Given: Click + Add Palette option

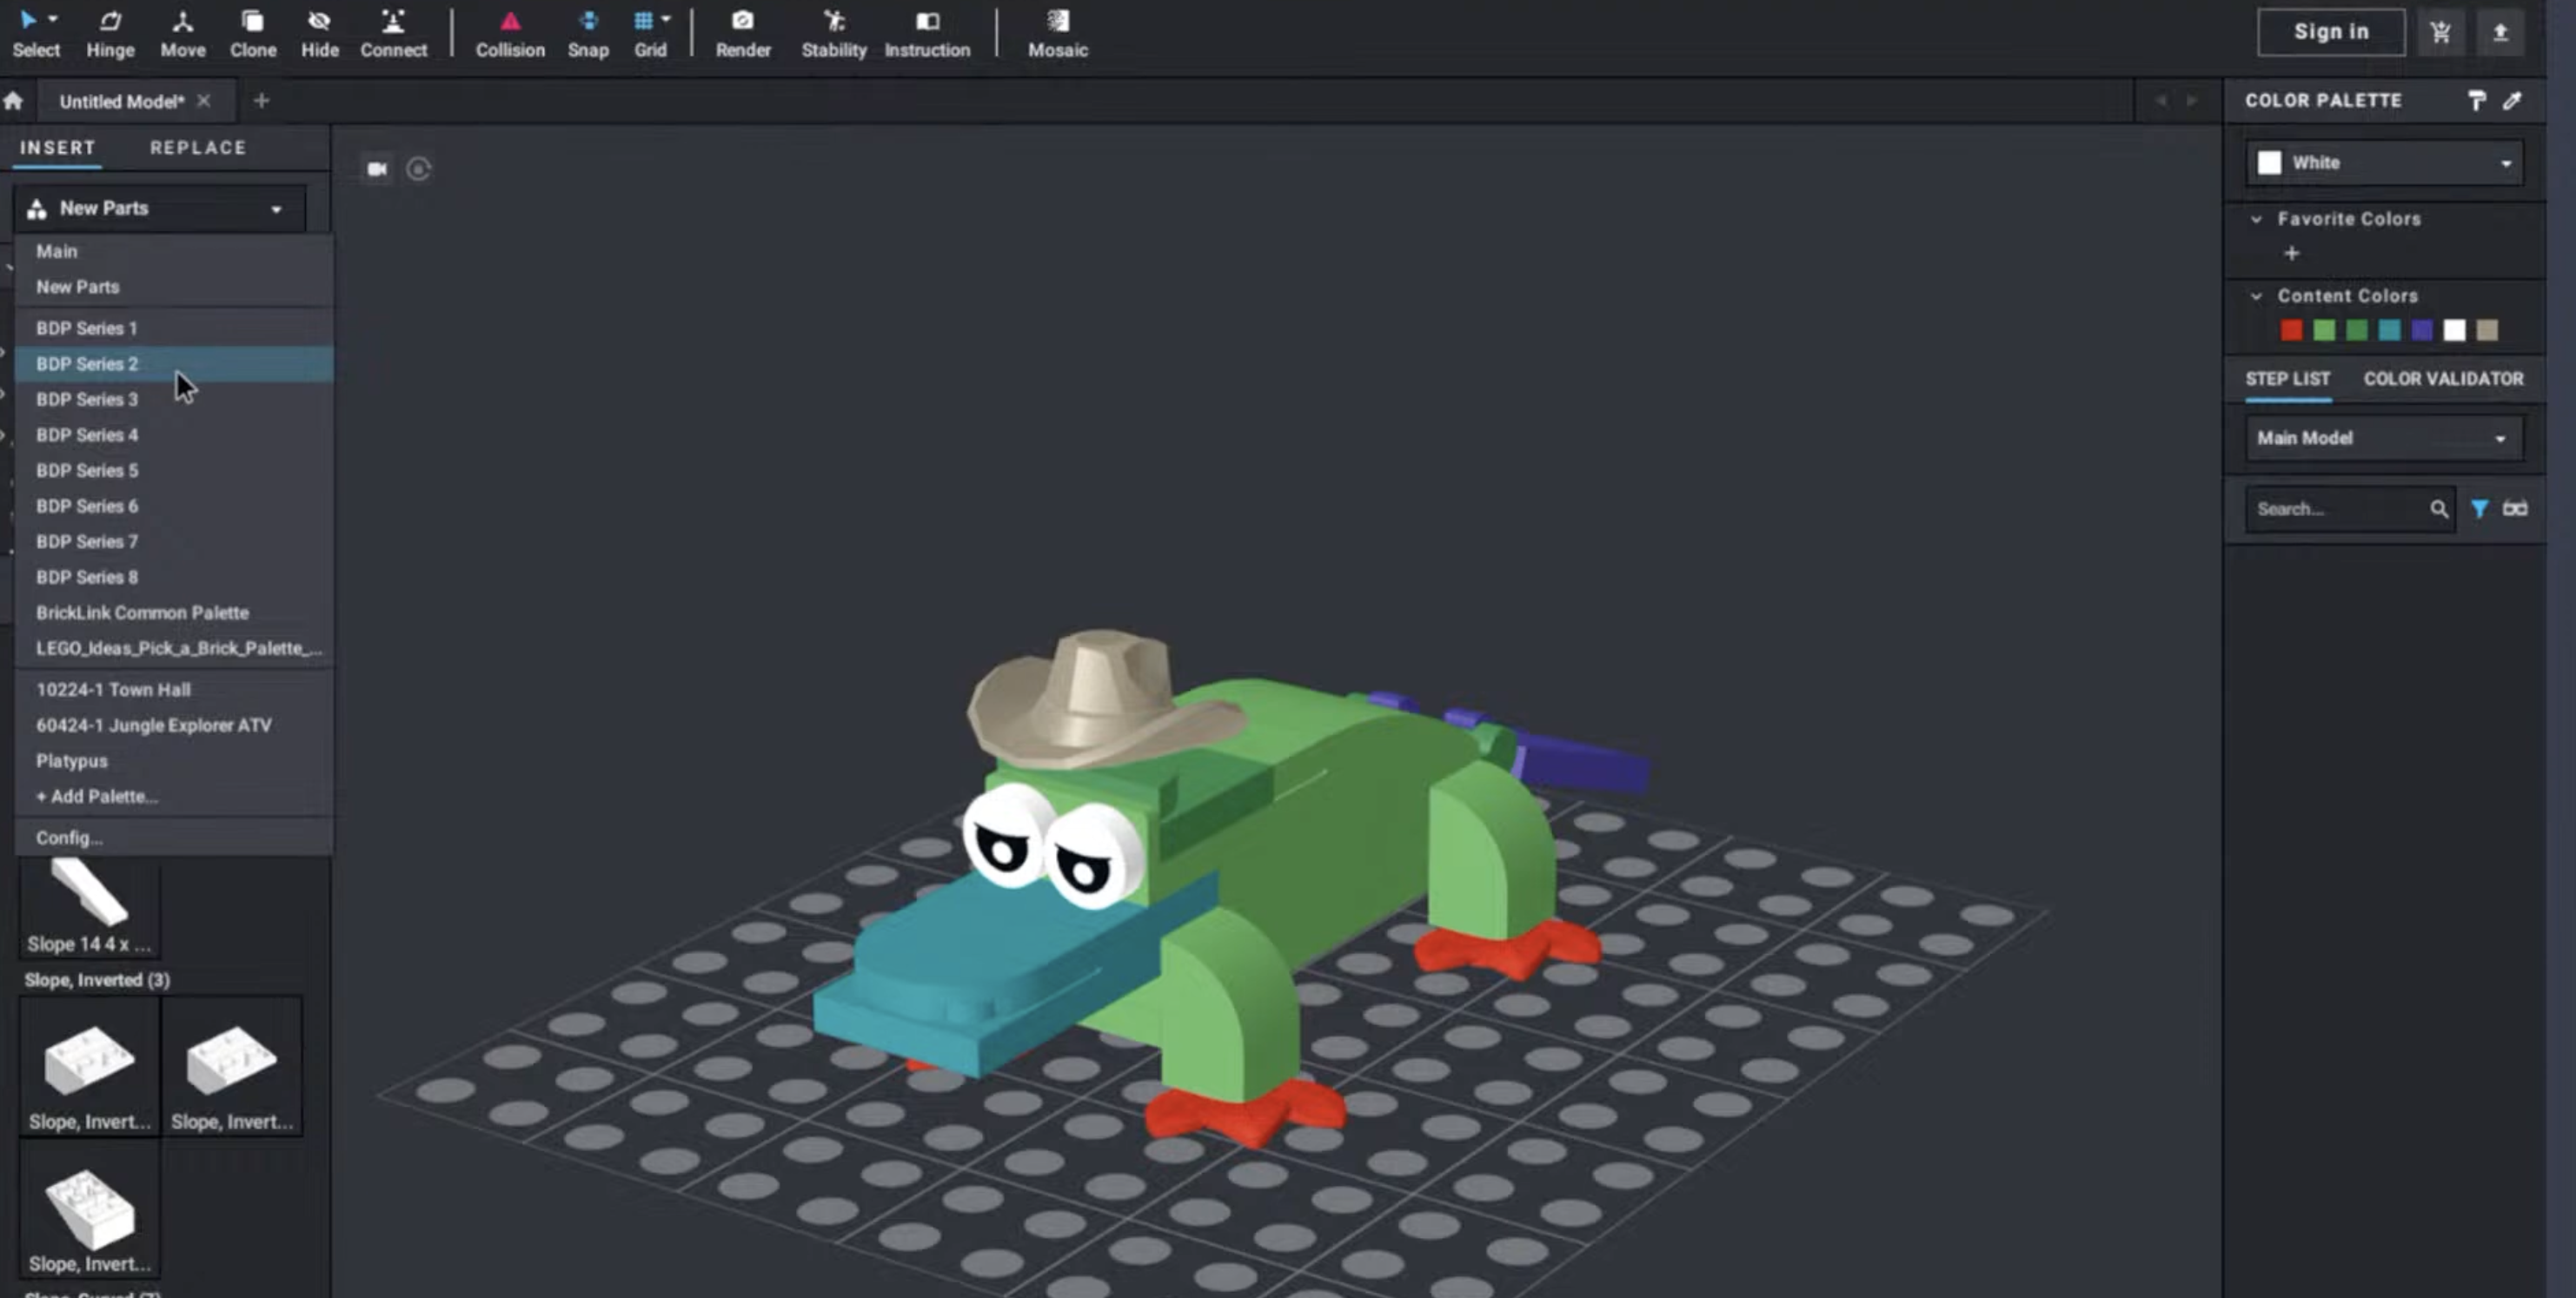Looking at the screenshot, I should (174, 797).
